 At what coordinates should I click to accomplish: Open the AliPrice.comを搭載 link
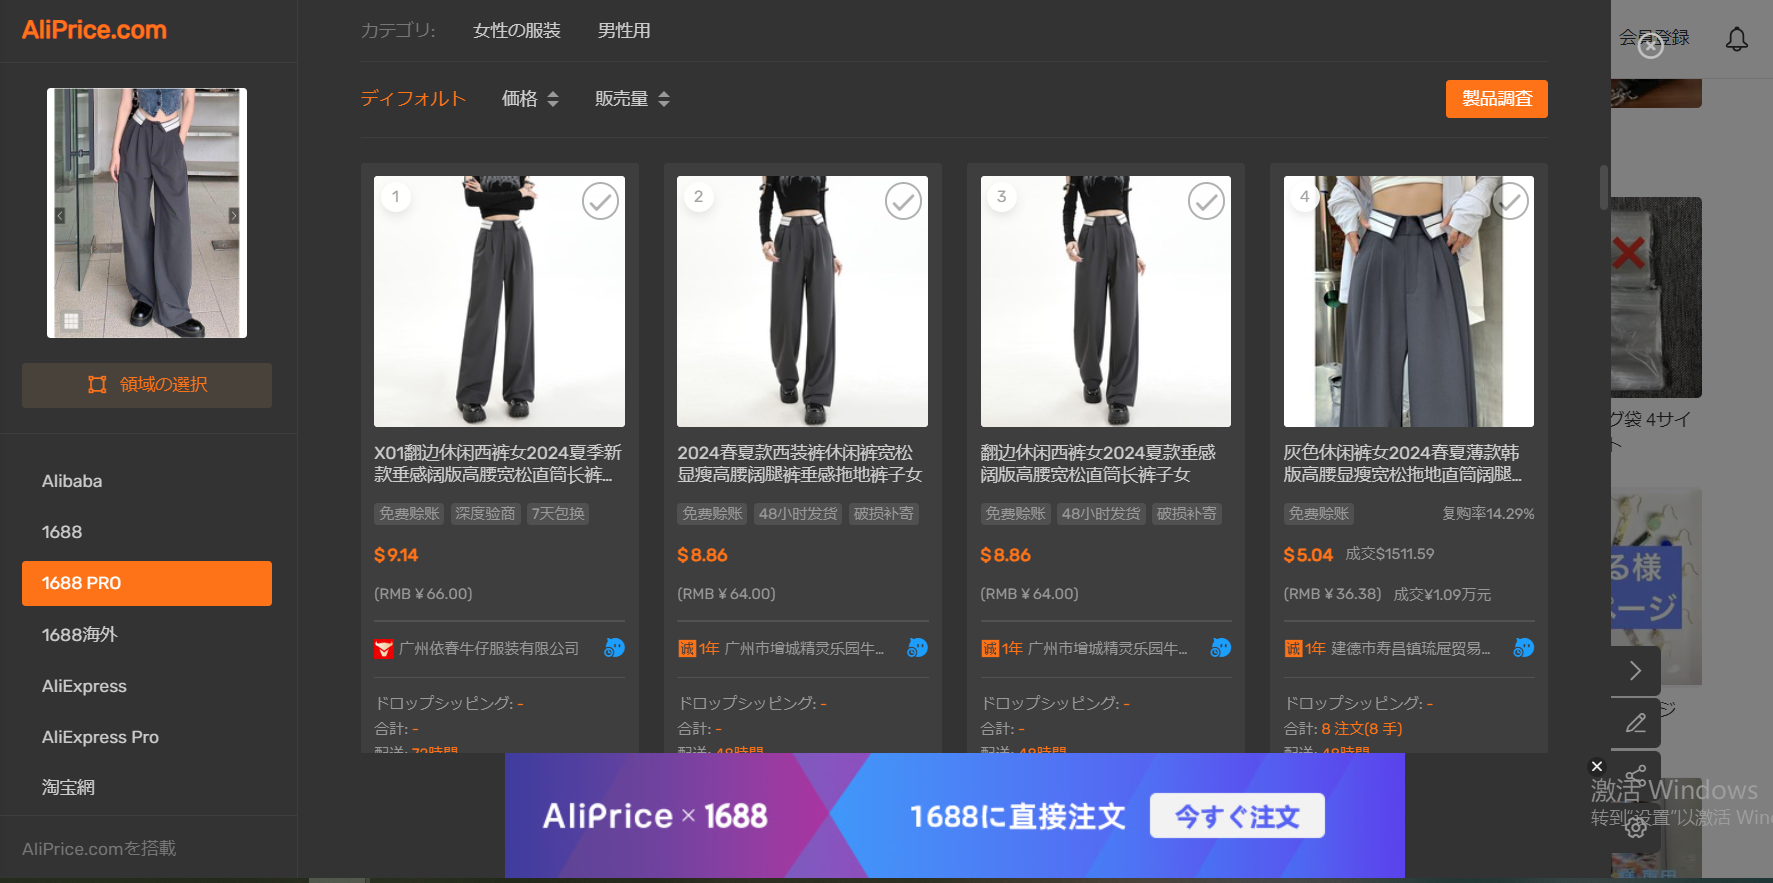tap(99, 849)
